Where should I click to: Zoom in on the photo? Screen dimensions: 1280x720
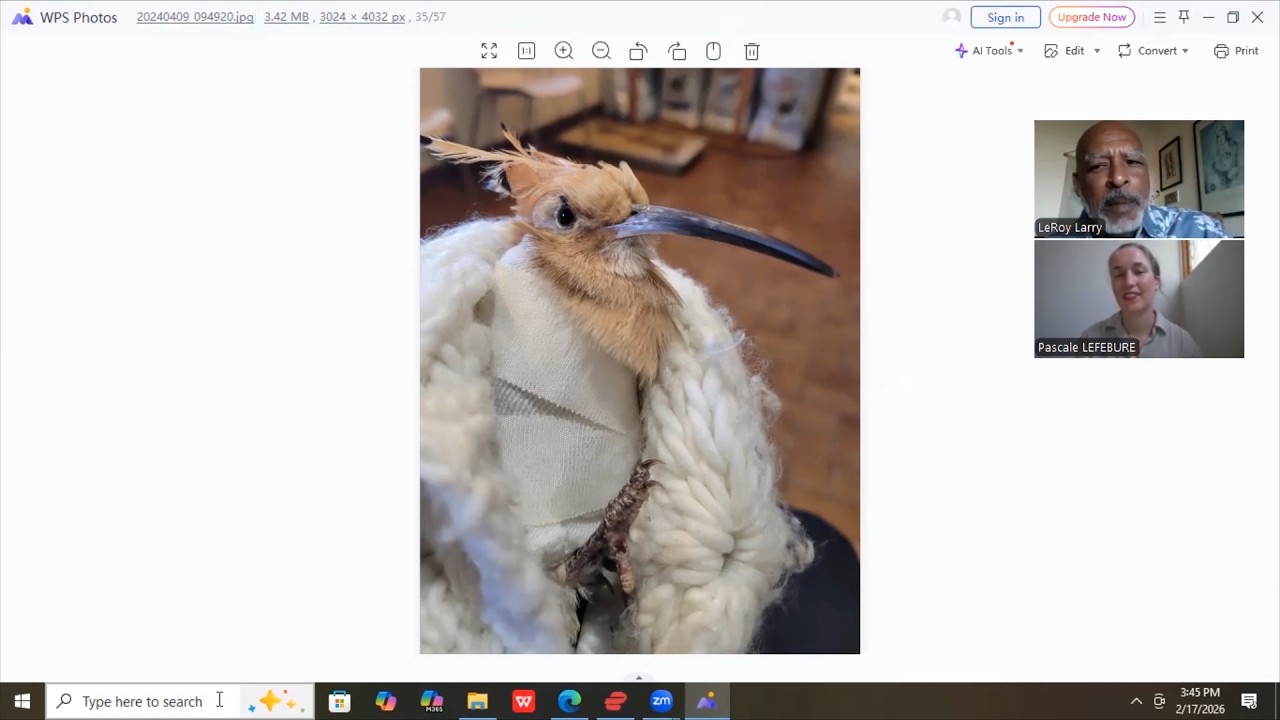point(564,51)
